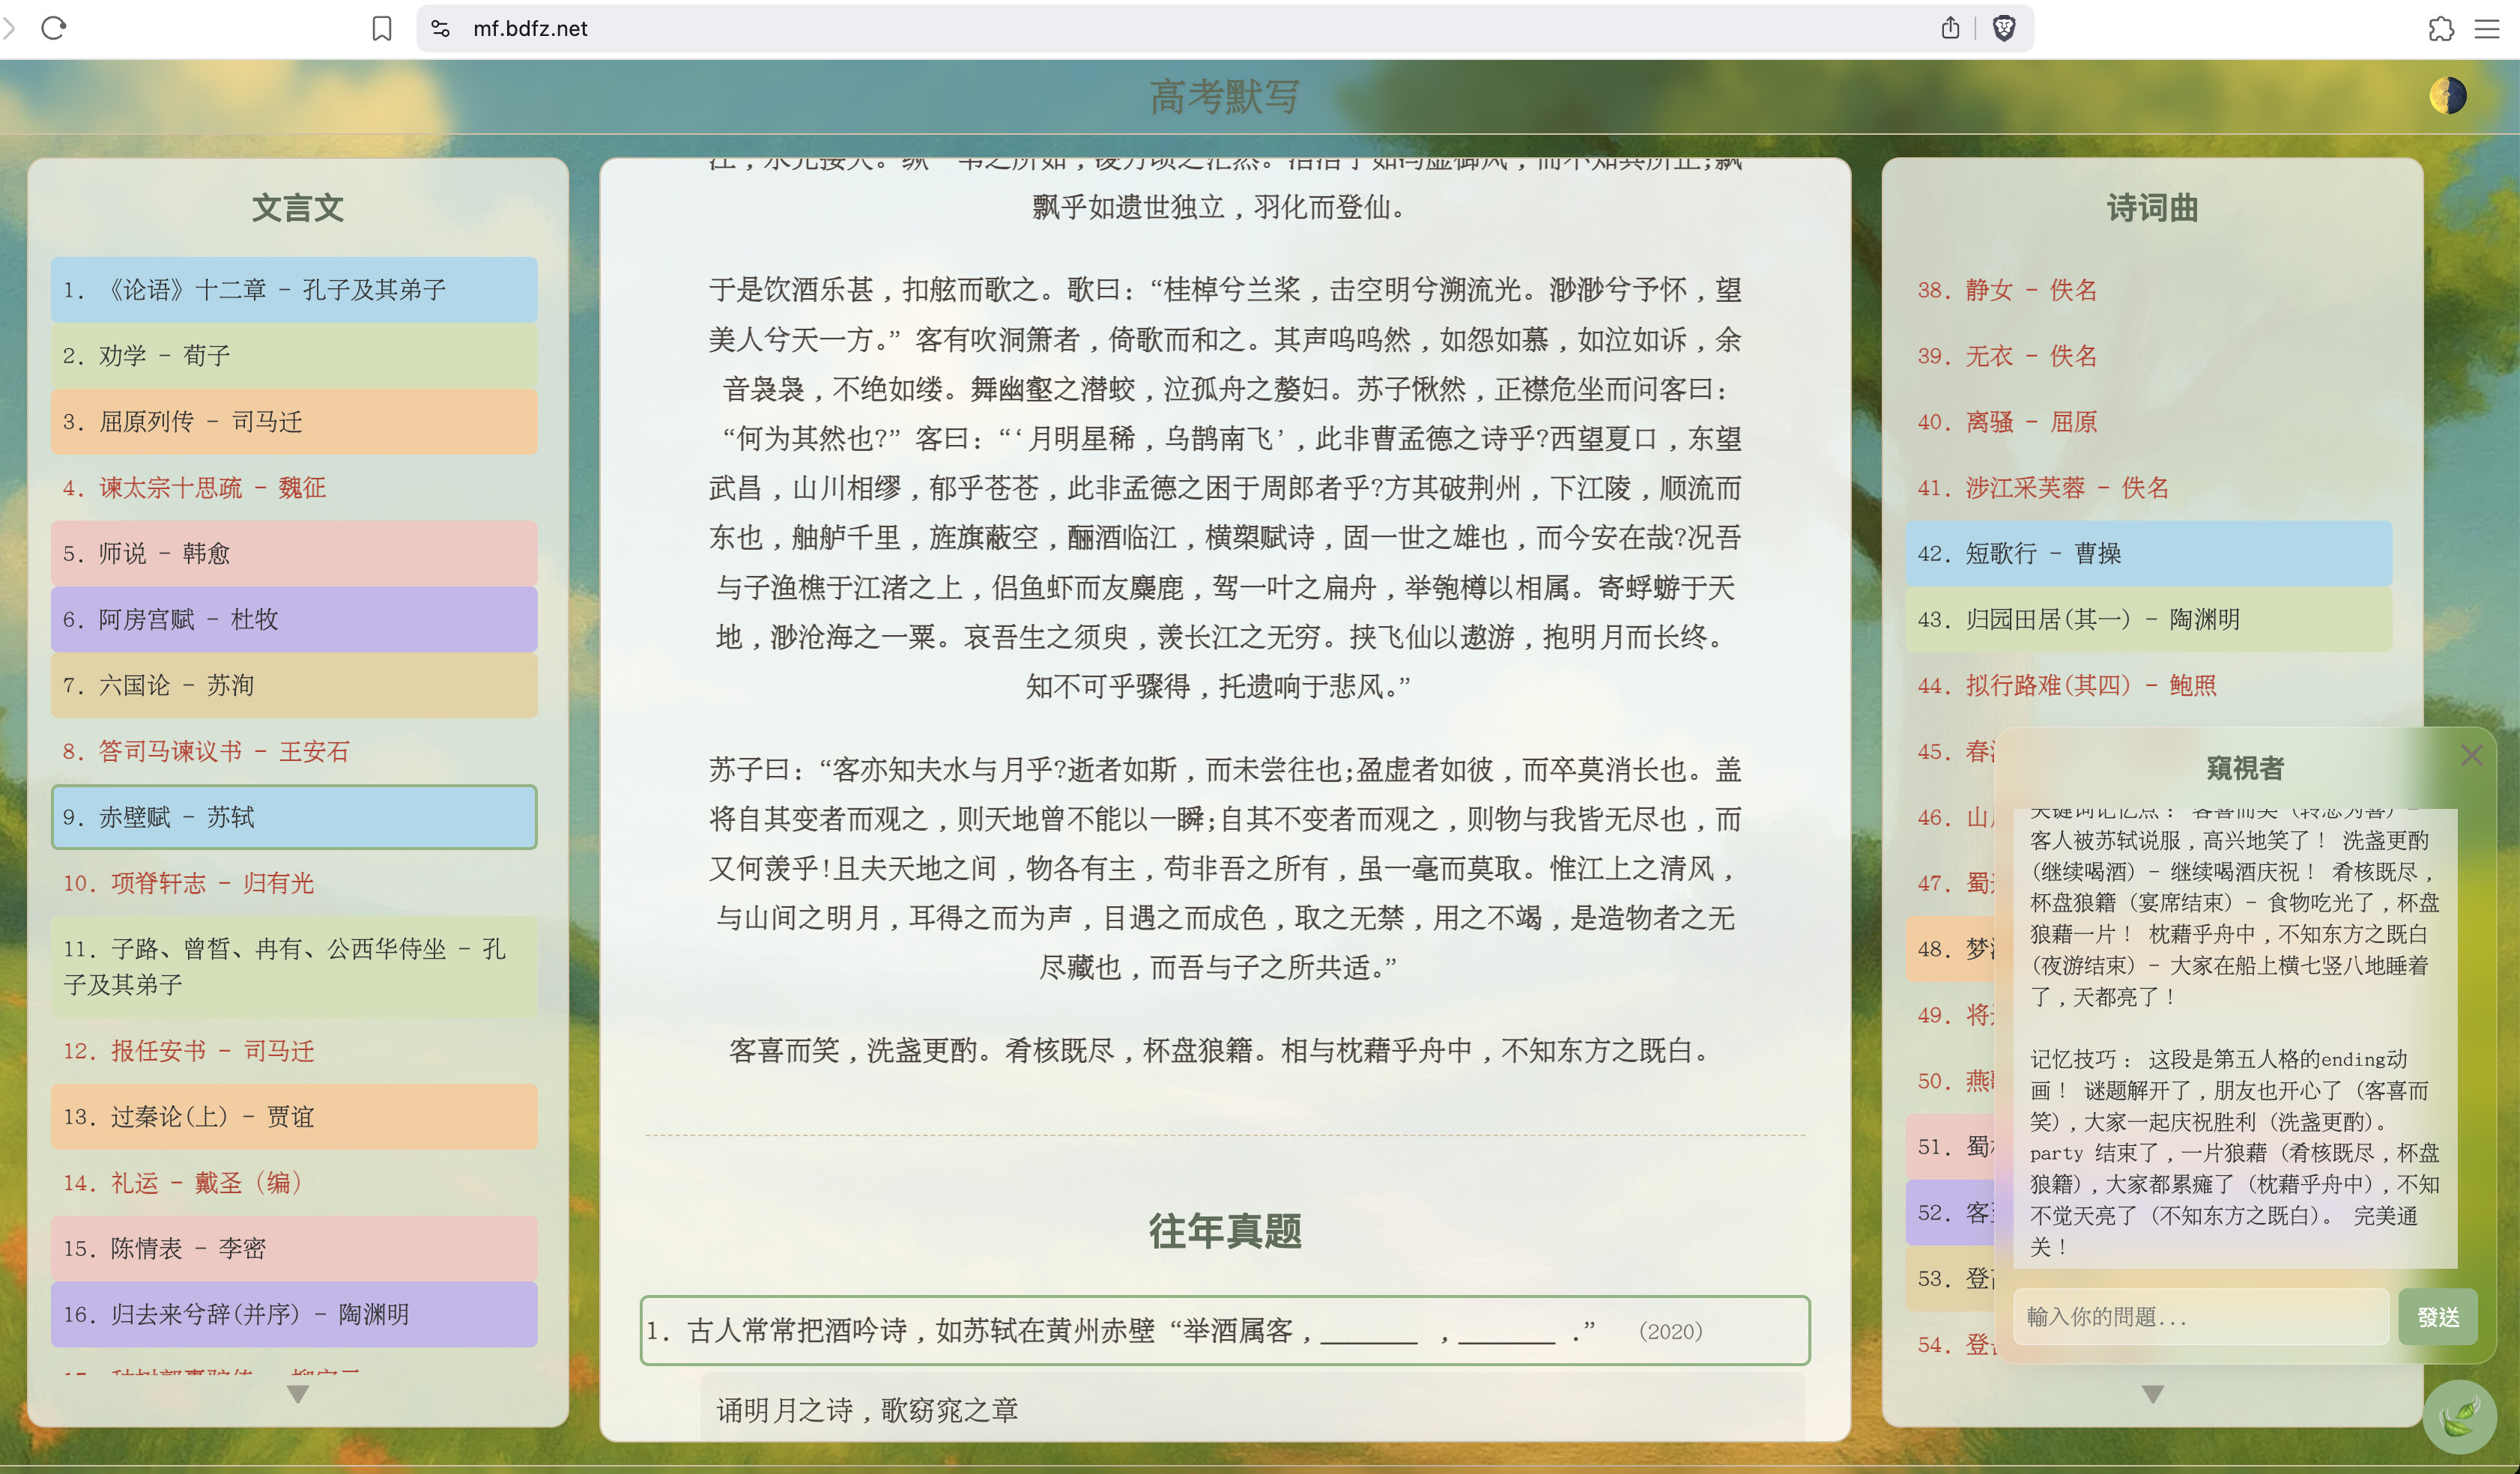Image resolution: width=2520 pixels, height=1474 pixels.
Task: Open the extensions puzzle icon
Action: [x=2440, y=28]
